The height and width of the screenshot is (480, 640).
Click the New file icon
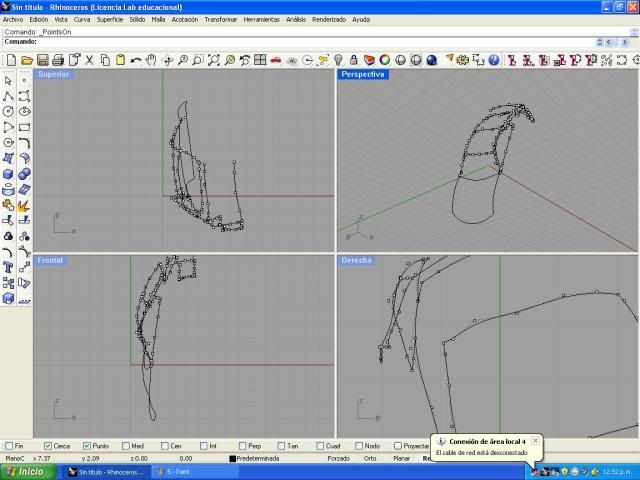pyautogui.click(x=11, y=60)
